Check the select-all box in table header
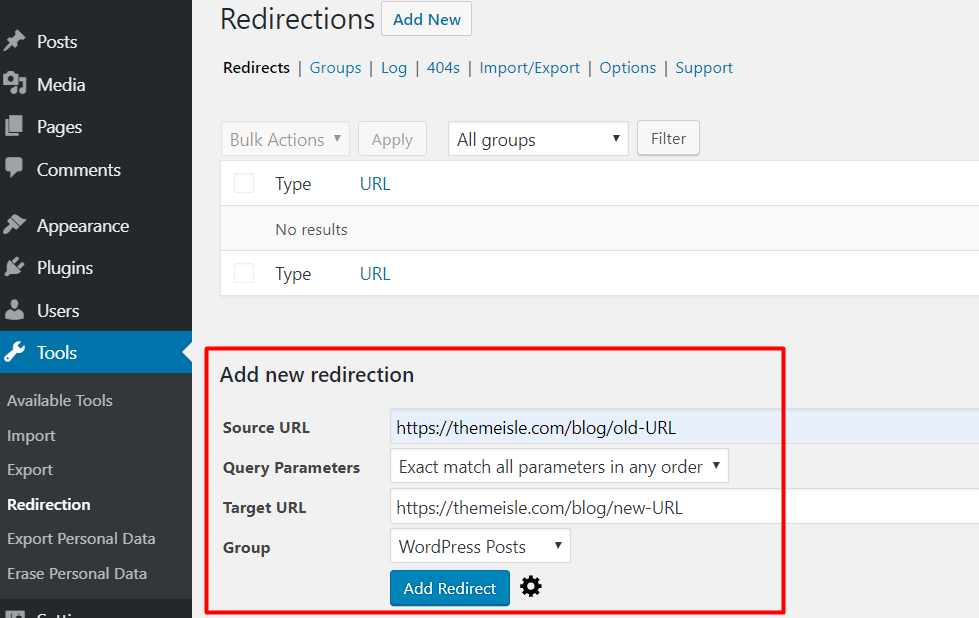The image size is (979, 618). tap(244, 183)
